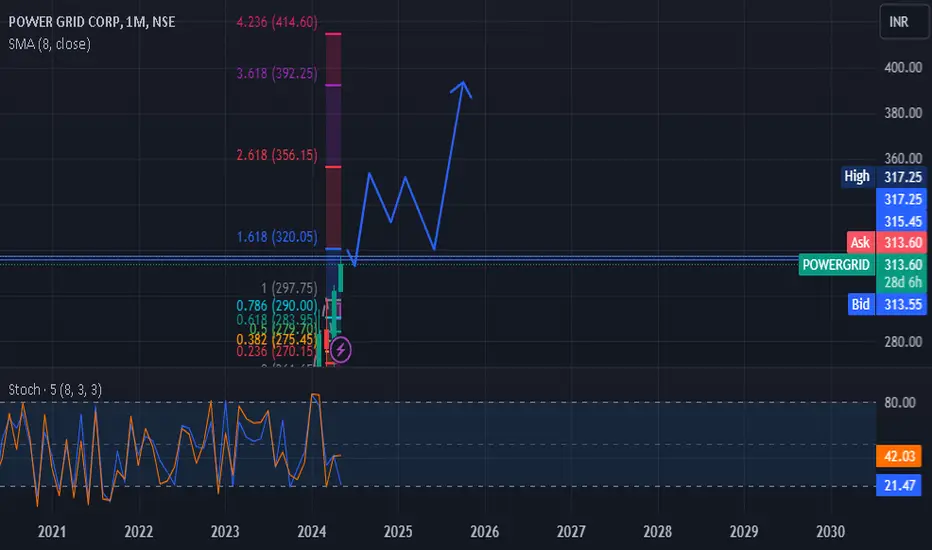
Task: Click the purple lightning bolt event icon
Action: (x=341, y=350)
